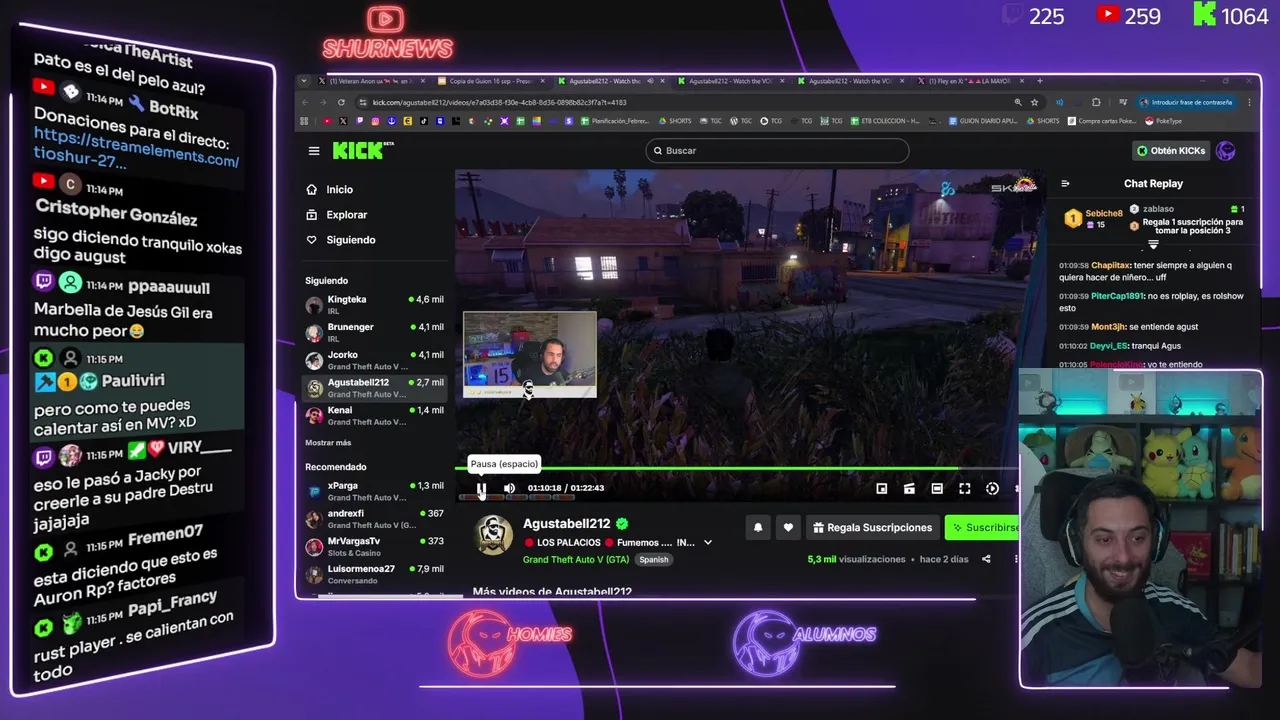Switch to Veteran Anon X browser tab
The width and height of the screenshot is (1280, 720).
point(370,81)
